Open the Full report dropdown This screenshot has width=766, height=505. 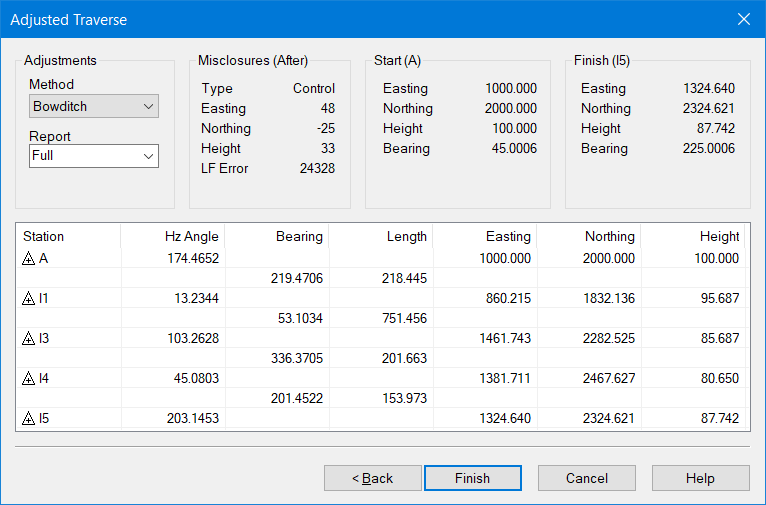[94, 156]
